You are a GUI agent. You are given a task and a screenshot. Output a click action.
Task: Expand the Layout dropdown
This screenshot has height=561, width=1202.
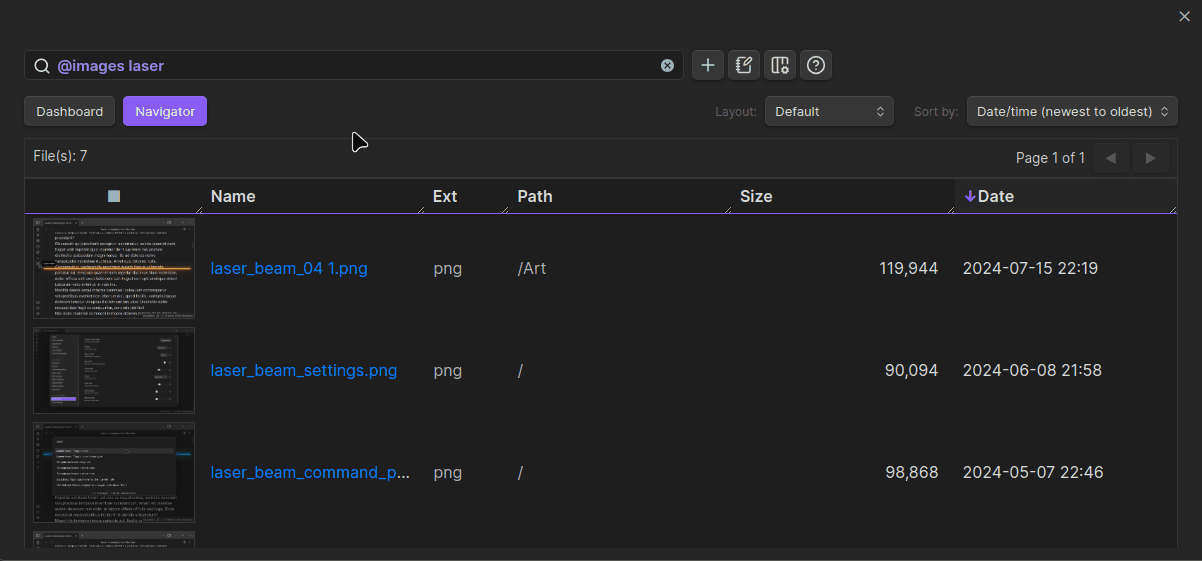829,112
